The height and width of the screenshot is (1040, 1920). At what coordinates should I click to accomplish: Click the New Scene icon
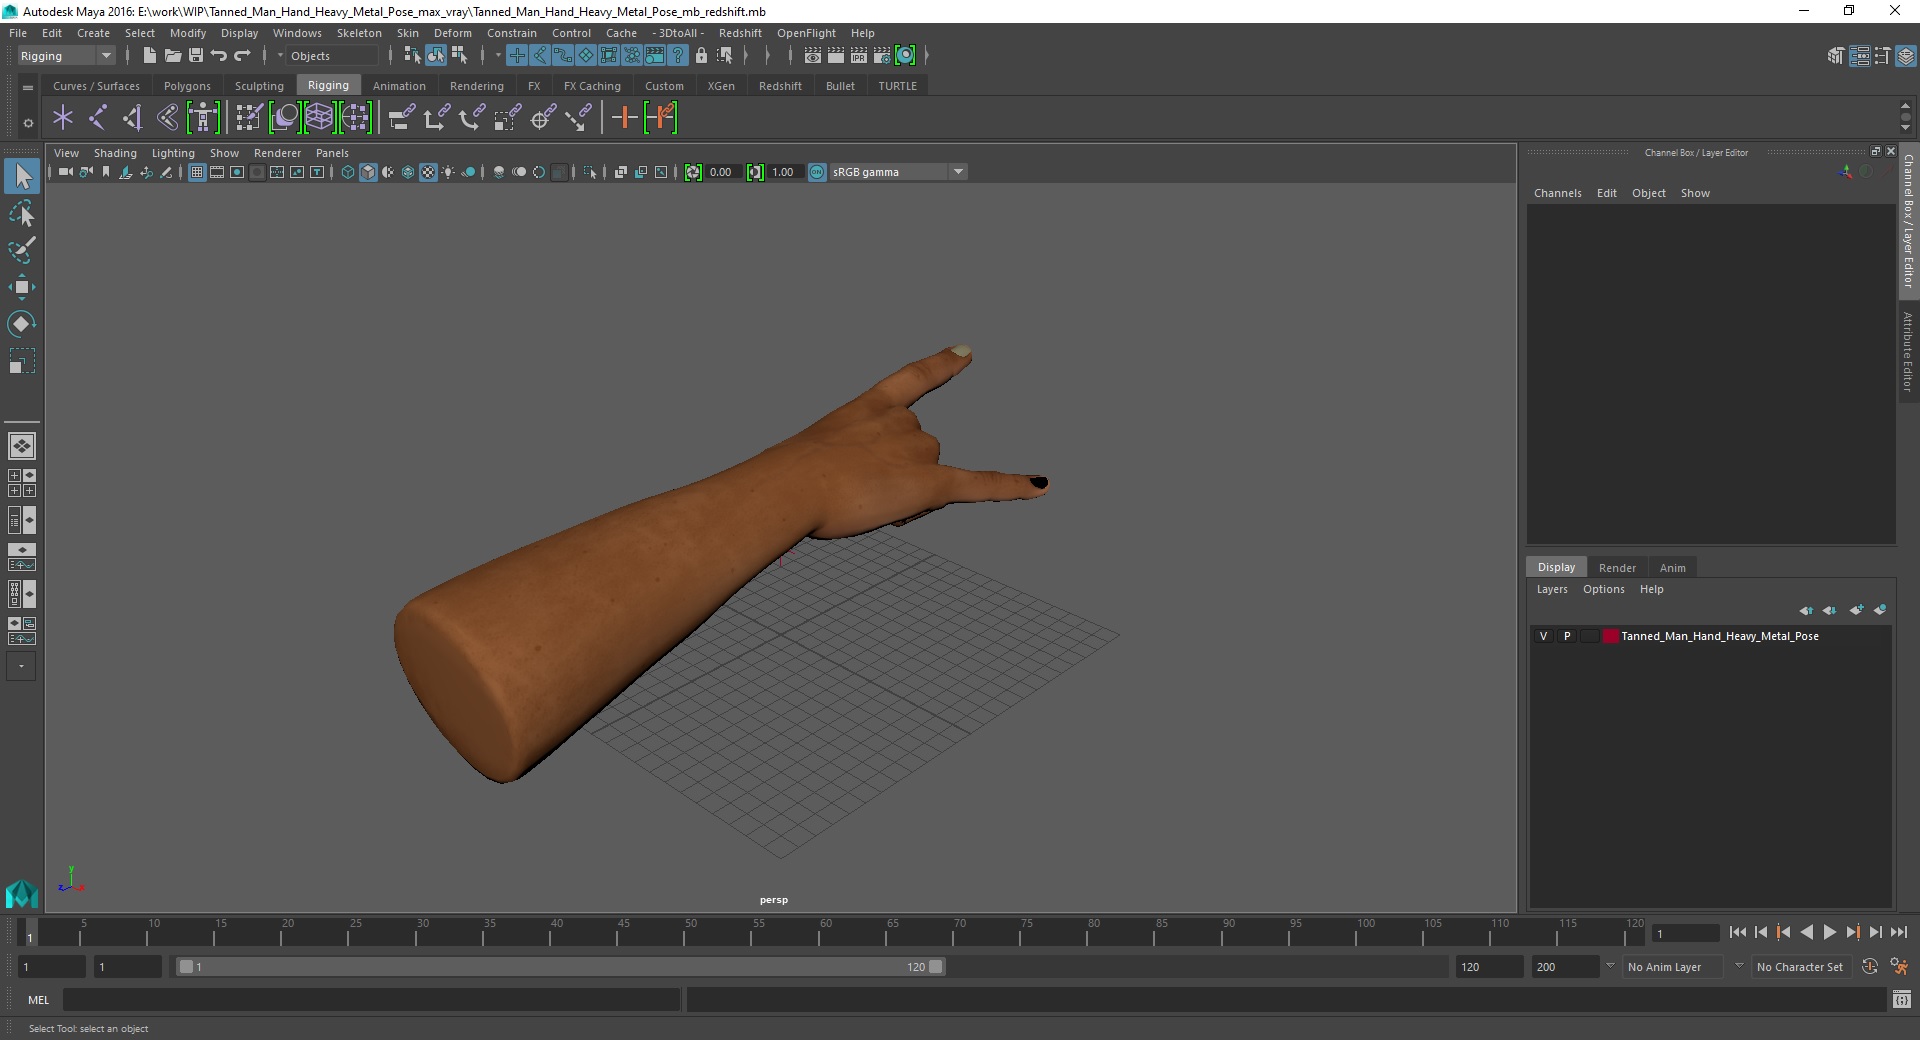coord(149,56)
